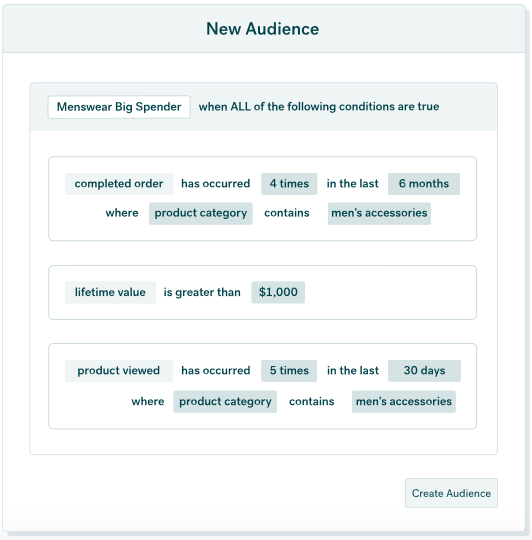Select the 30 days time window
Viewport: 532px width, 540px height.
424,371
